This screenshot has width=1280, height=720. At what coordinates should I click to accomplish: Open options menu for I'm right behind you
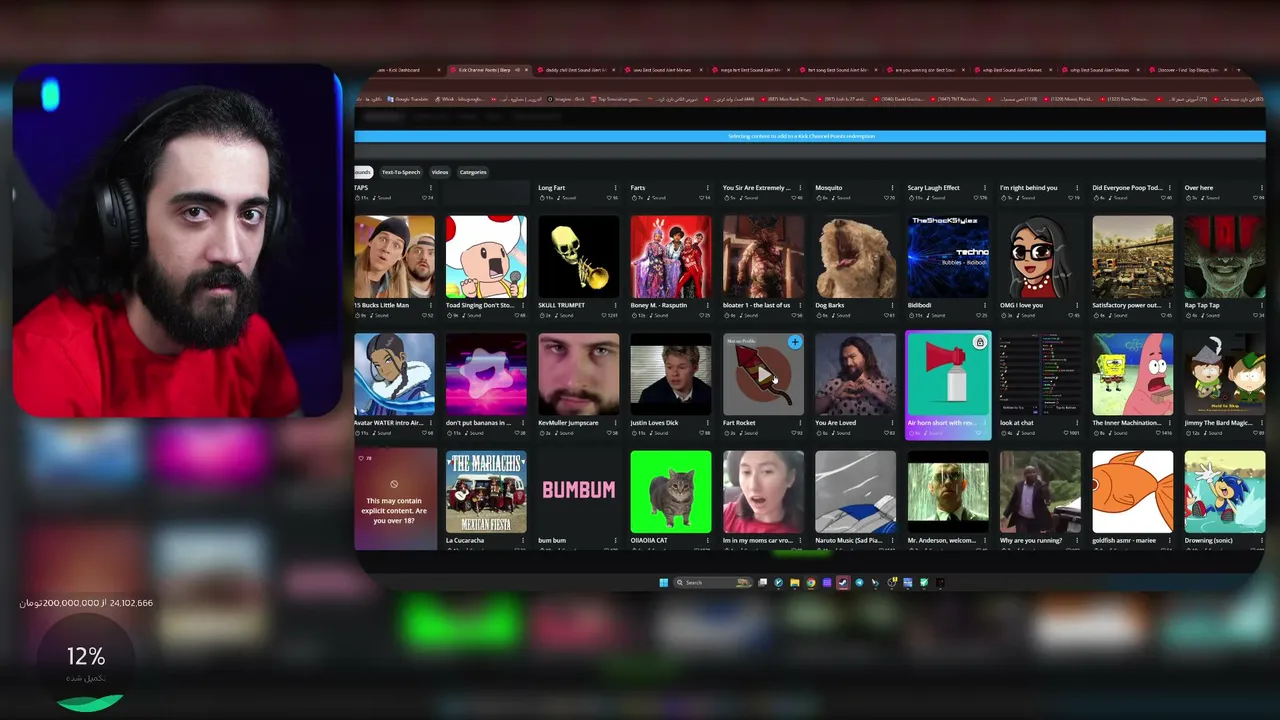click(1077, 188)
